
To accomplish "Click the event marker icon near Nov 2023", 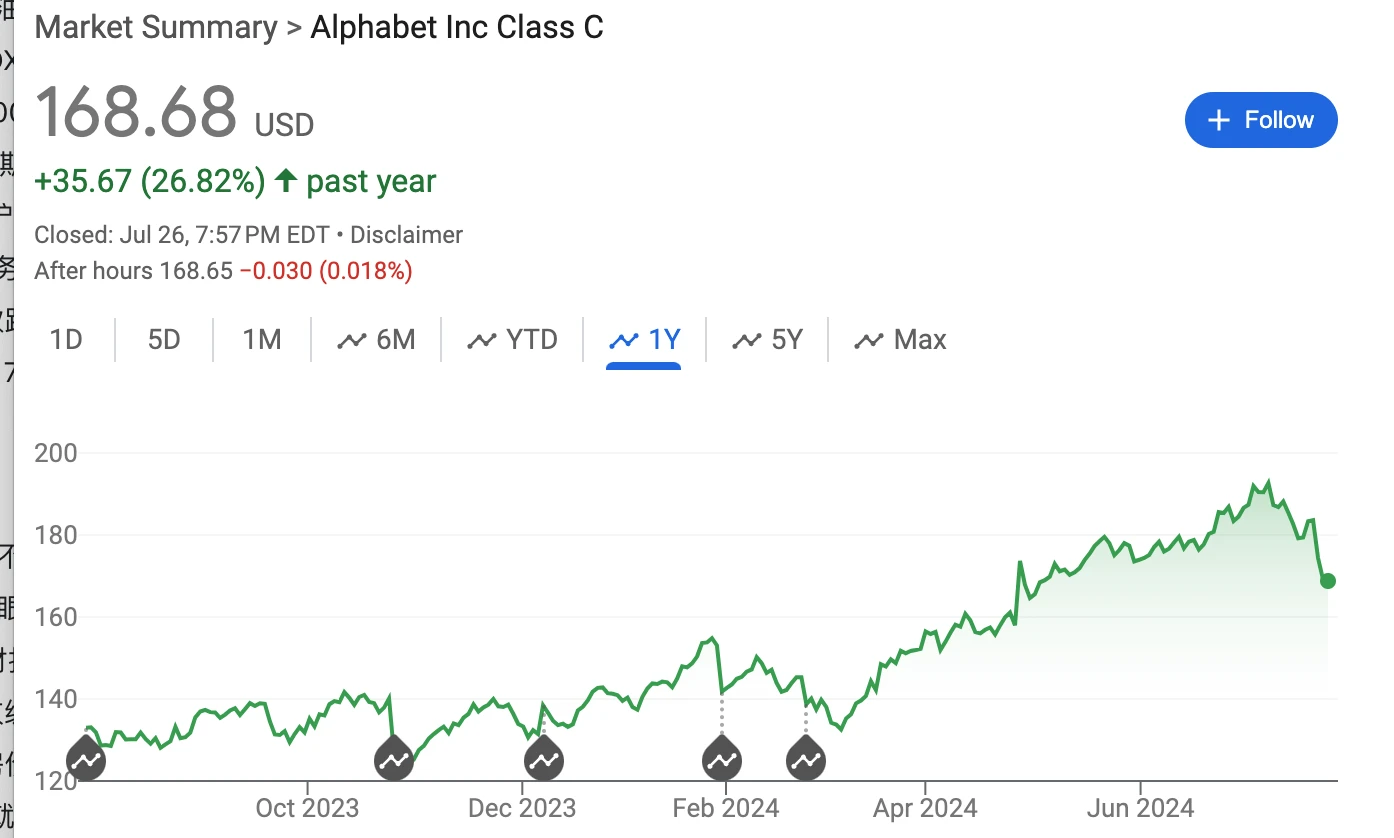I will coord(394,761).
